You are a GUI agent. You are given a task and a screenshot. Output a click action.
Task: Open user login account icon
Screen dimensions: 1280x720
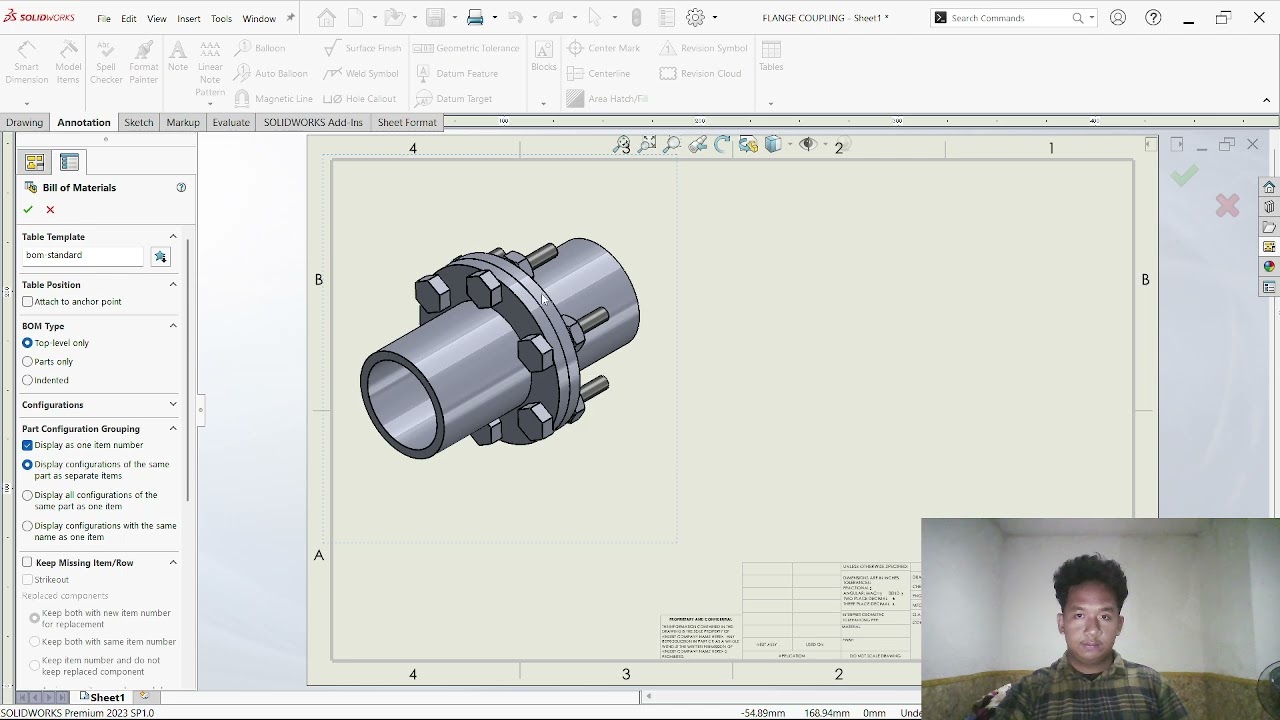[1118, 17]
